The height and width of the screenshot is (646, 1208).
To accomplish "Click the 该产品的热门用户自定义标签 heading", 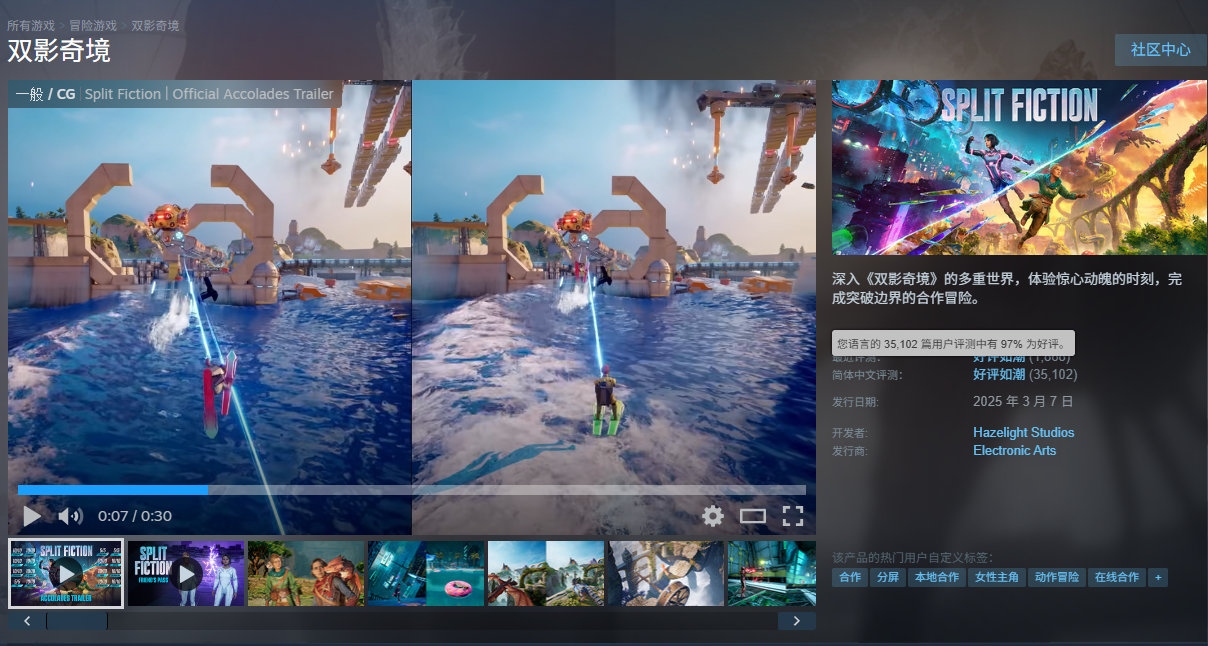I will point(912,557).
